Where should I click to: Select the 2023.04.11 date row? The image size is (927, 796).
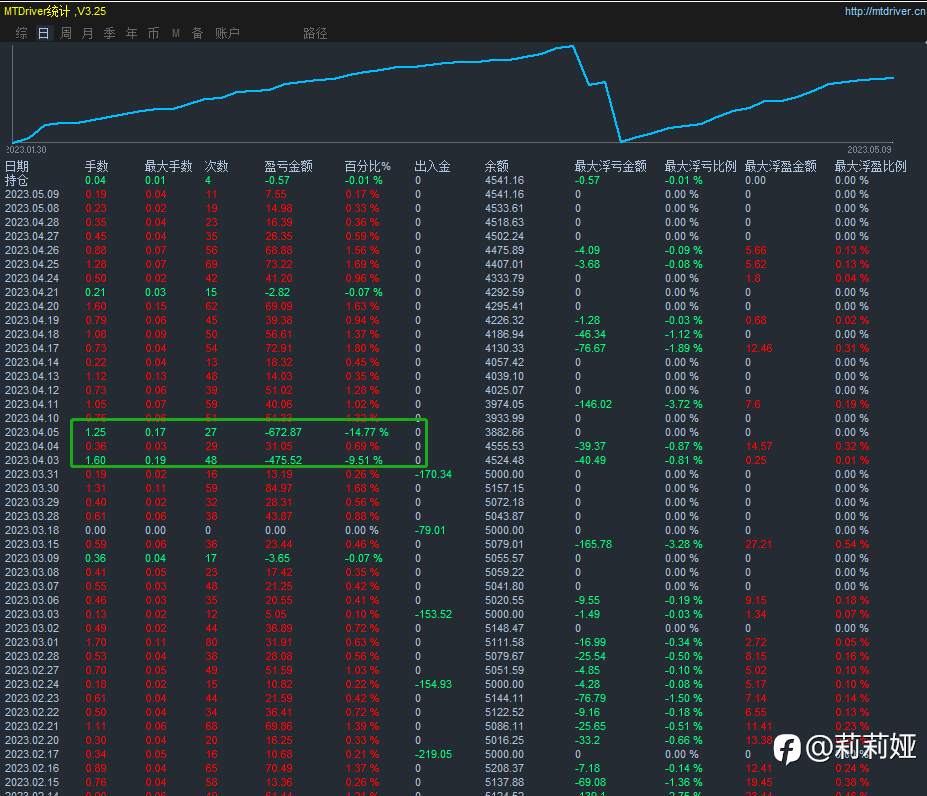pyautogui.click(x=32, y=405)
